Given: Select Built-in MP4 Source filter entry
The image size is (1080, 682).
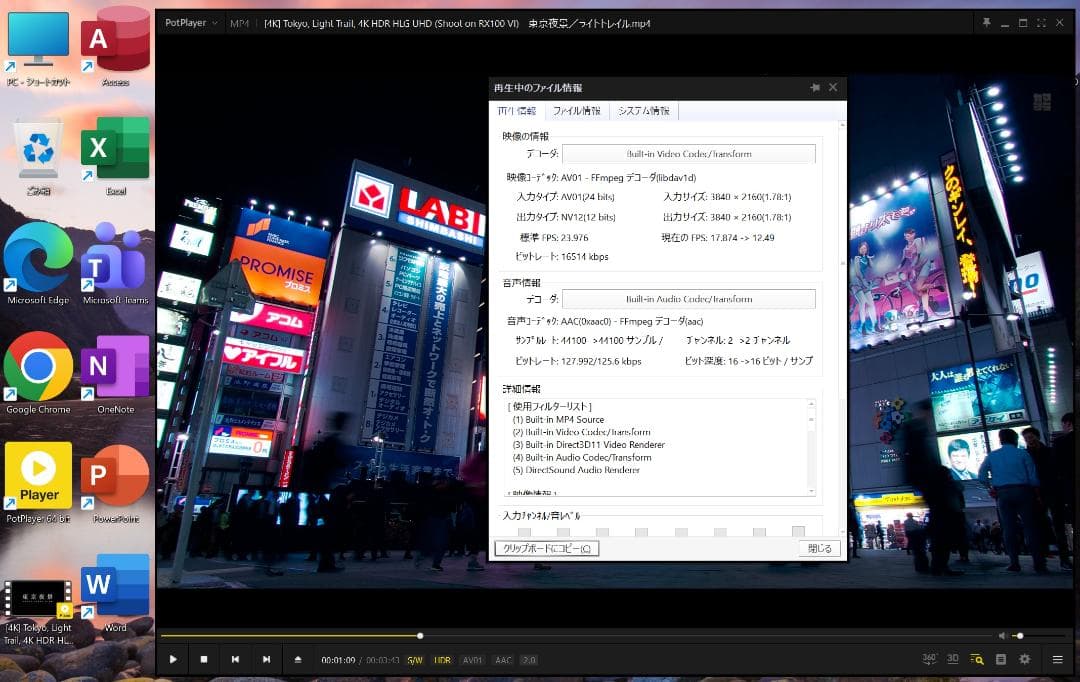Looking at the screenshot, I should point(559,420).
